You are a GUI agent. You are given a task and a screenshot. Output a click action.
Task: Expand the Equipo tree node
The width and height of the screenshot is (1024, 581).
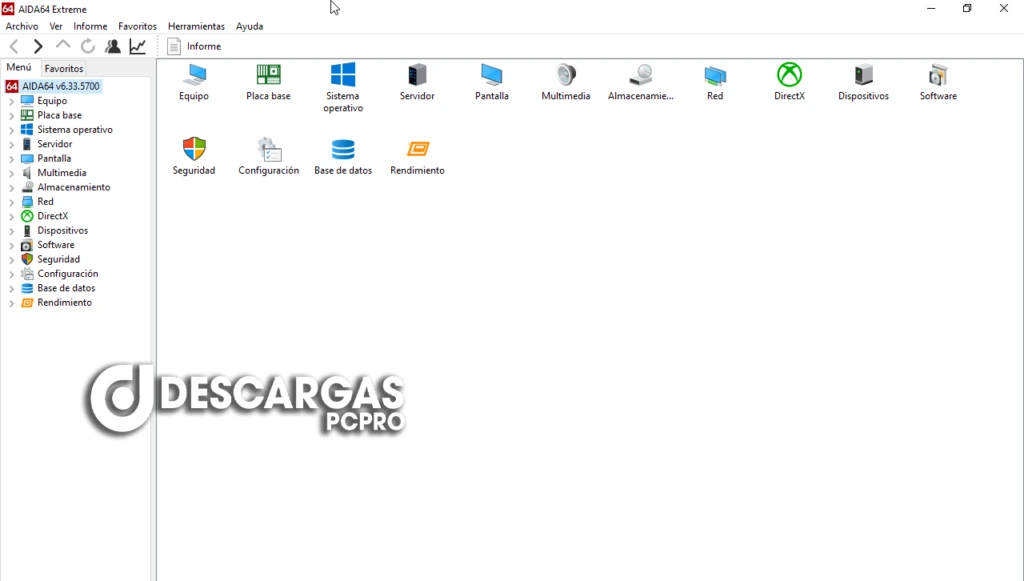(x=12, y=101)
